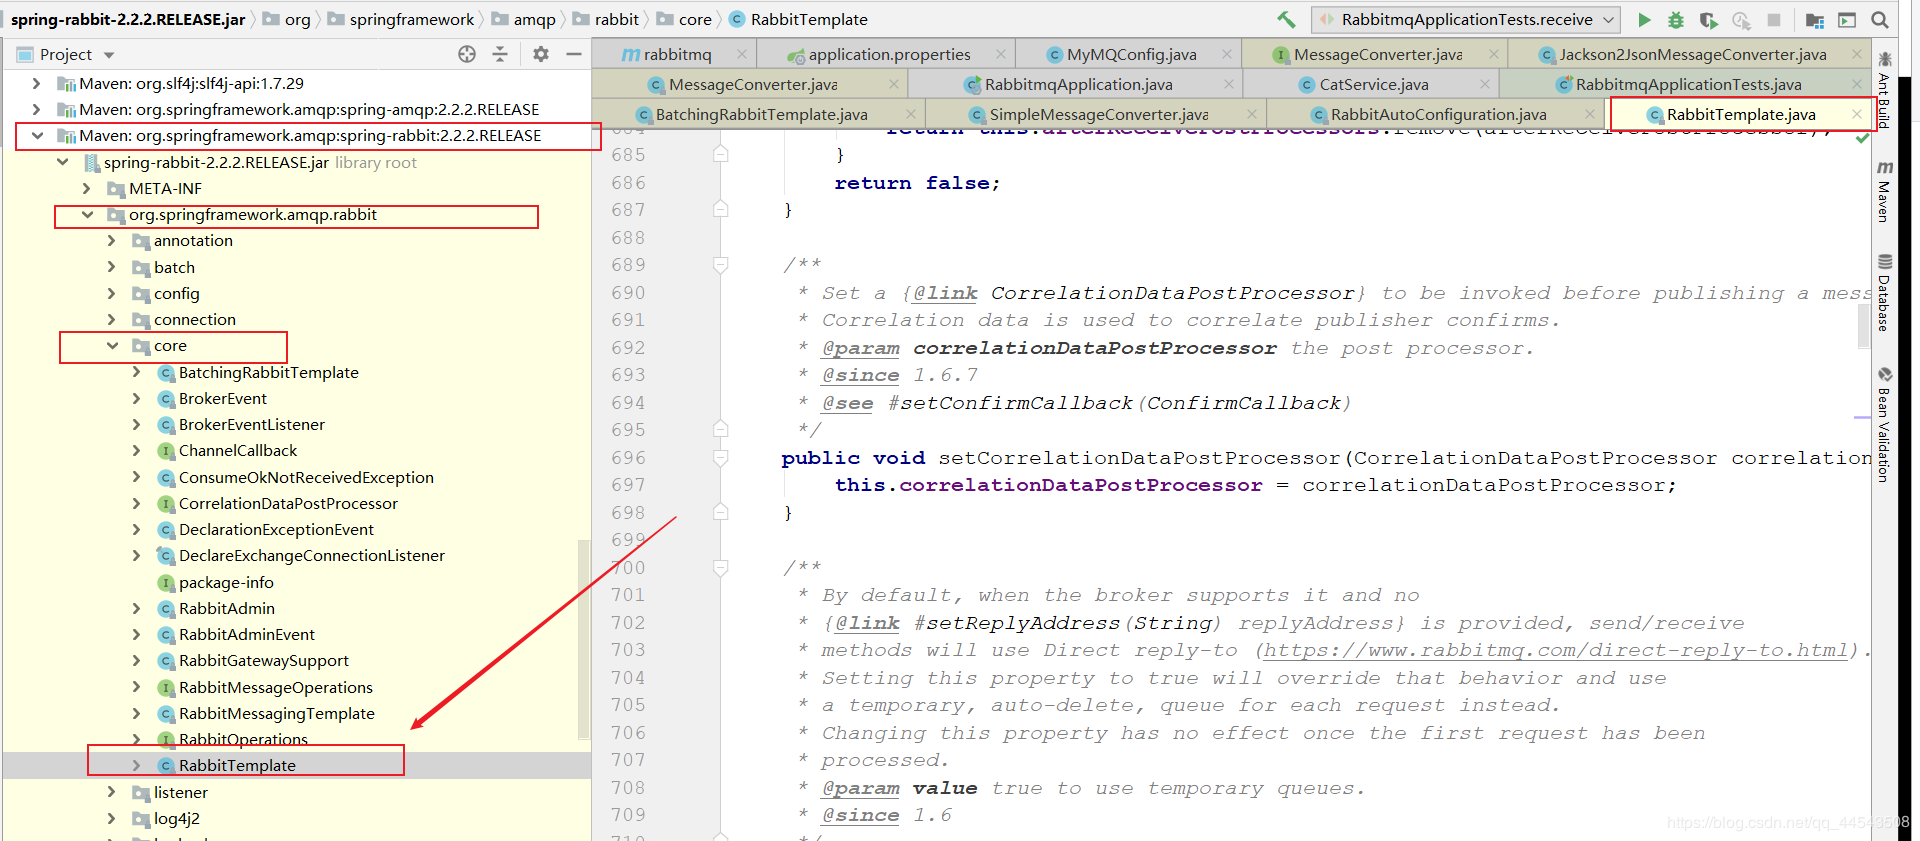Click the grayed-out profiler run icon
The image size is (1920, 841).
[1741, 19]
